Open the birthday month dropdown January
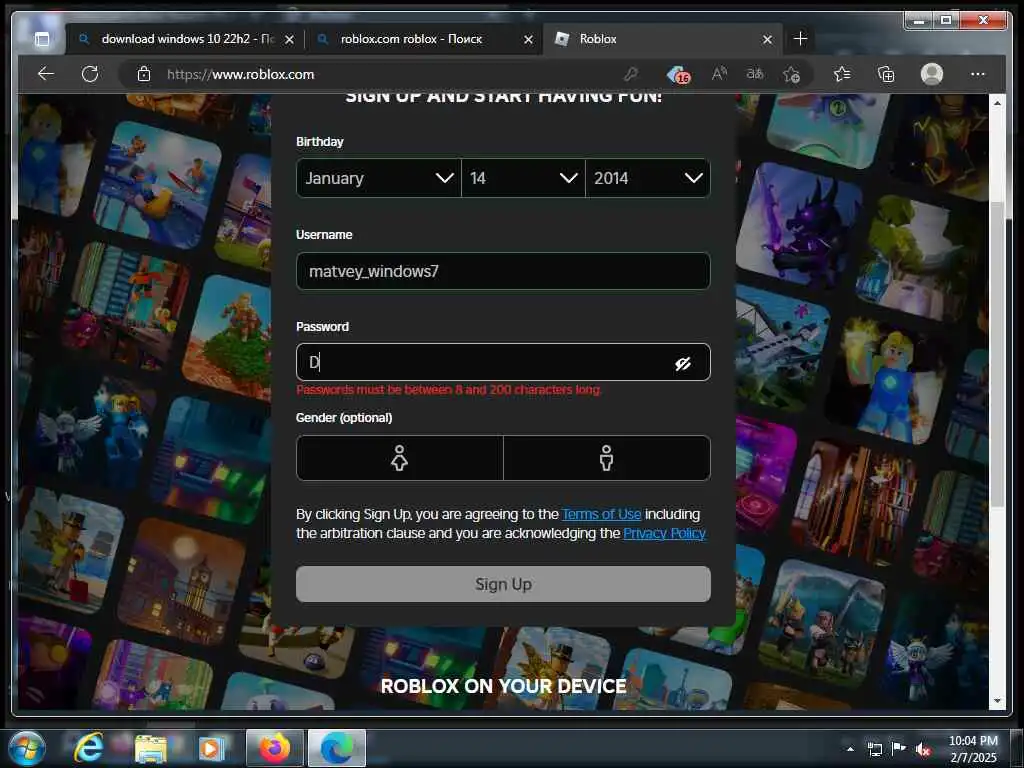 [x=379, y=178]
